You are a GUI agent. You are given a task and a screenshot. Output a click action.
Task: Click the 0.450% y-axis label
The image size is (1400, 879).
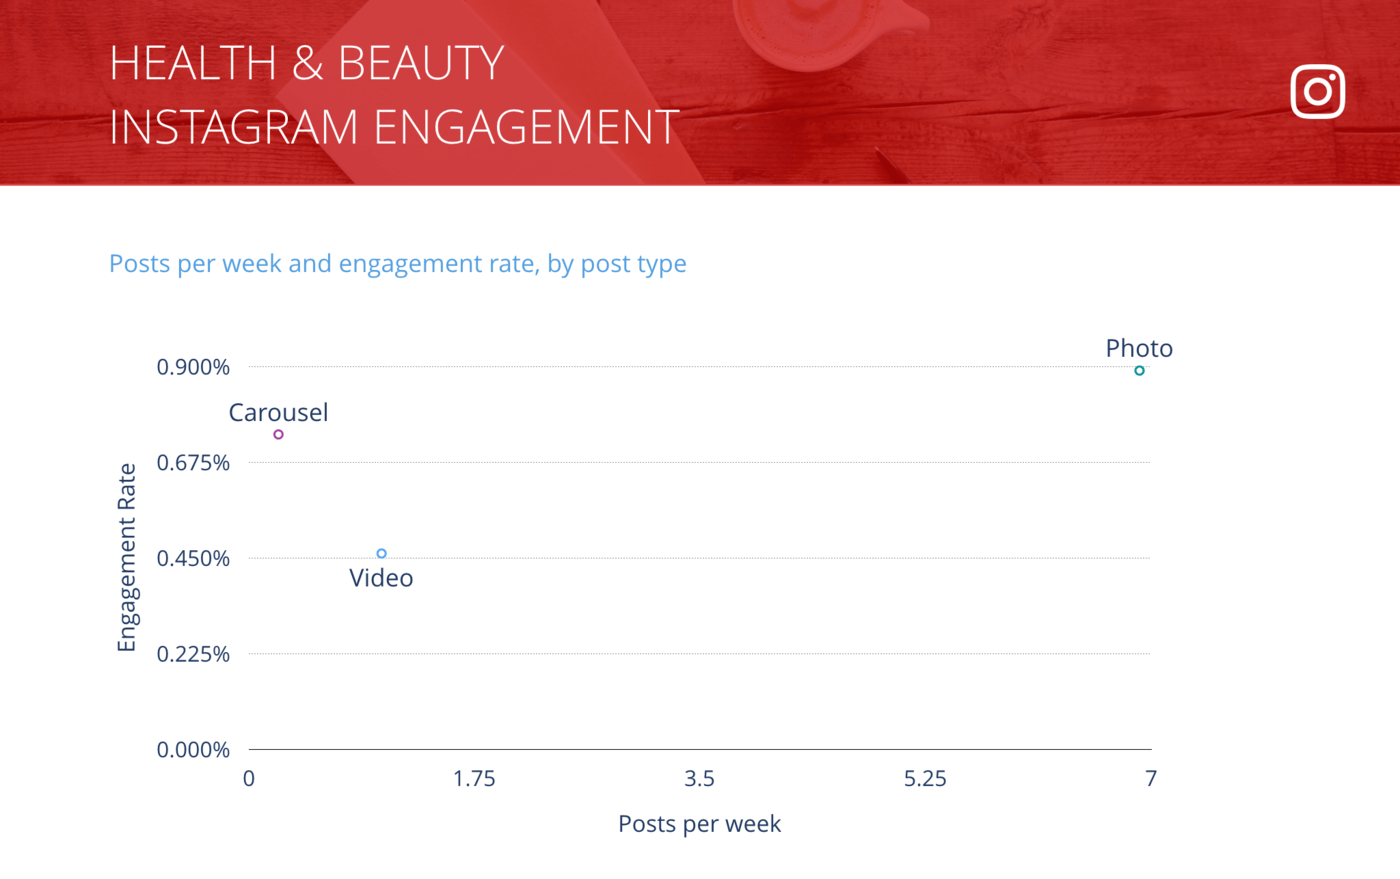(x=193, y=558)
